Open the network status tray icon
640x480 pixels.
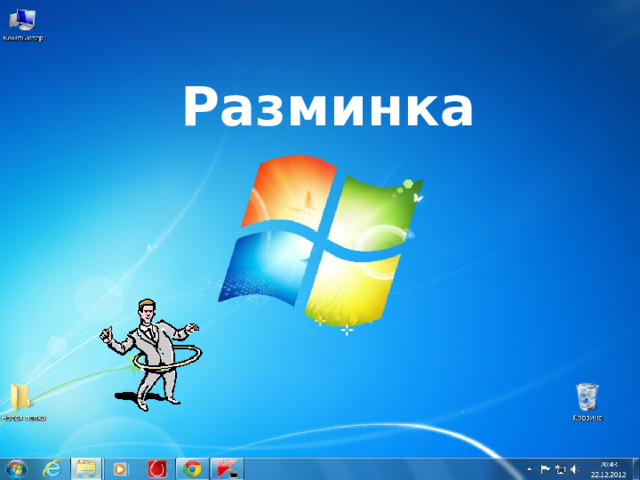pos(560,470)
